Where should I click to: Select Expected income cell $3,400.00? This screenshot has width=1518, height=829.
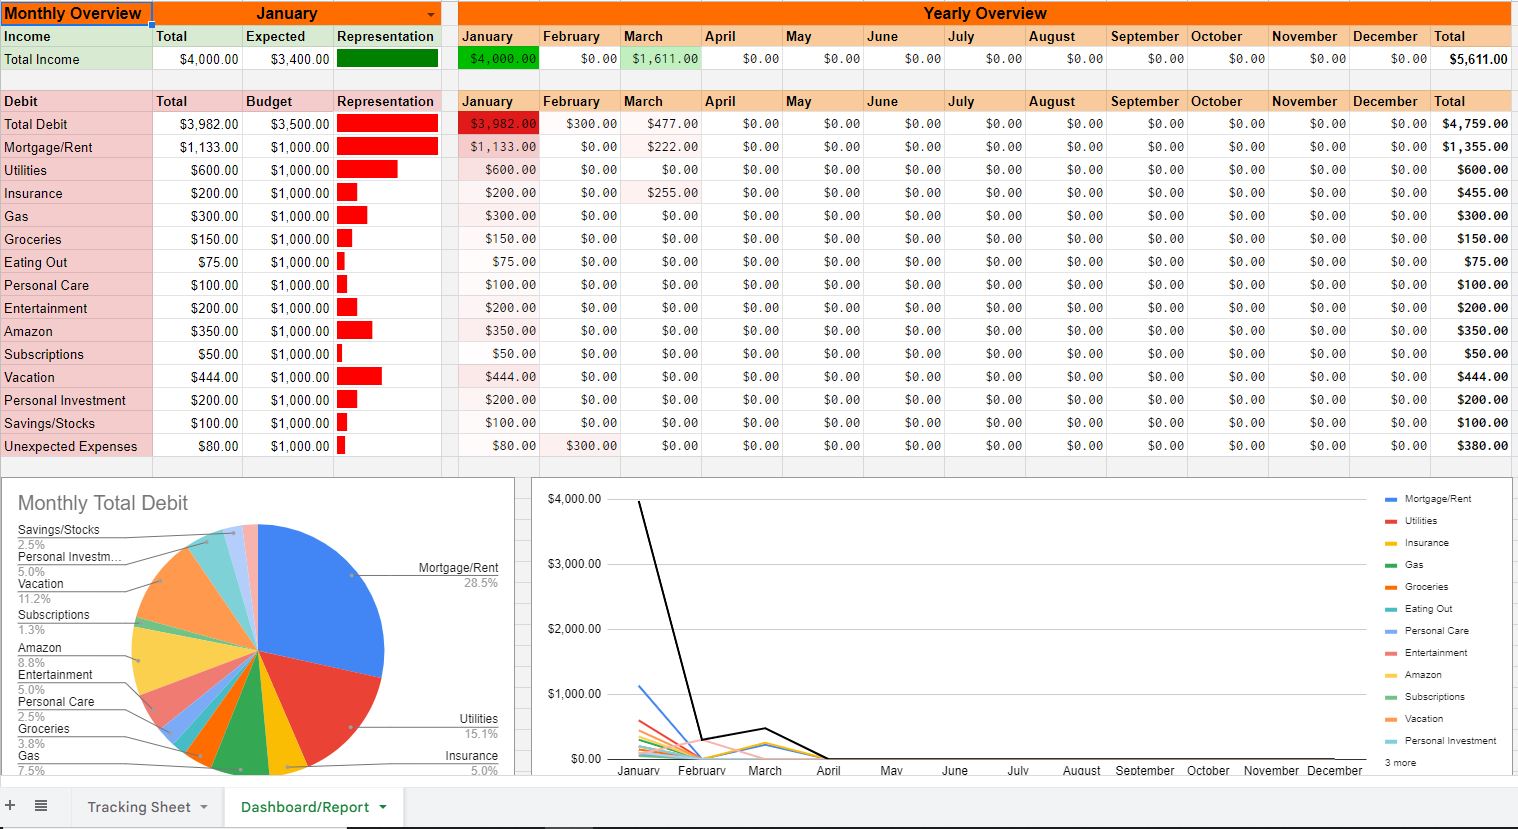(288, 59)
